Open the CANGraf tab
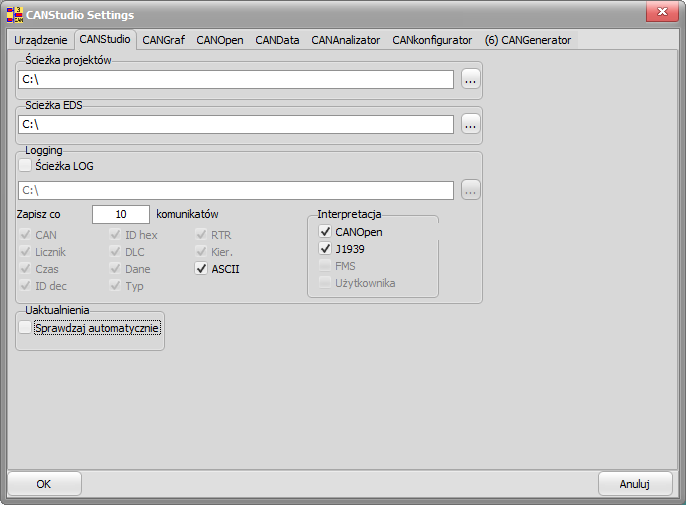The image size is (686, 505). click(x=164, y=40)
